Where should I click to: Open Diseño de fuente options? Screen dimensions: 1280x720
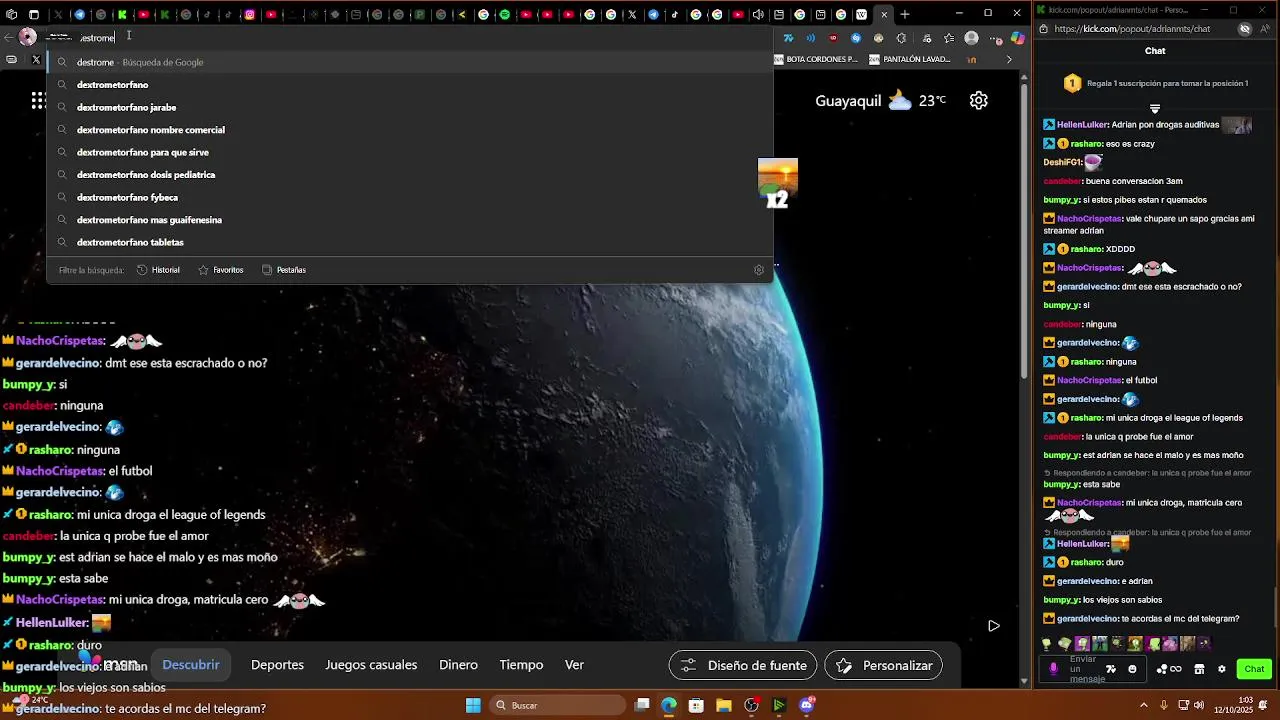pos(743,665)
